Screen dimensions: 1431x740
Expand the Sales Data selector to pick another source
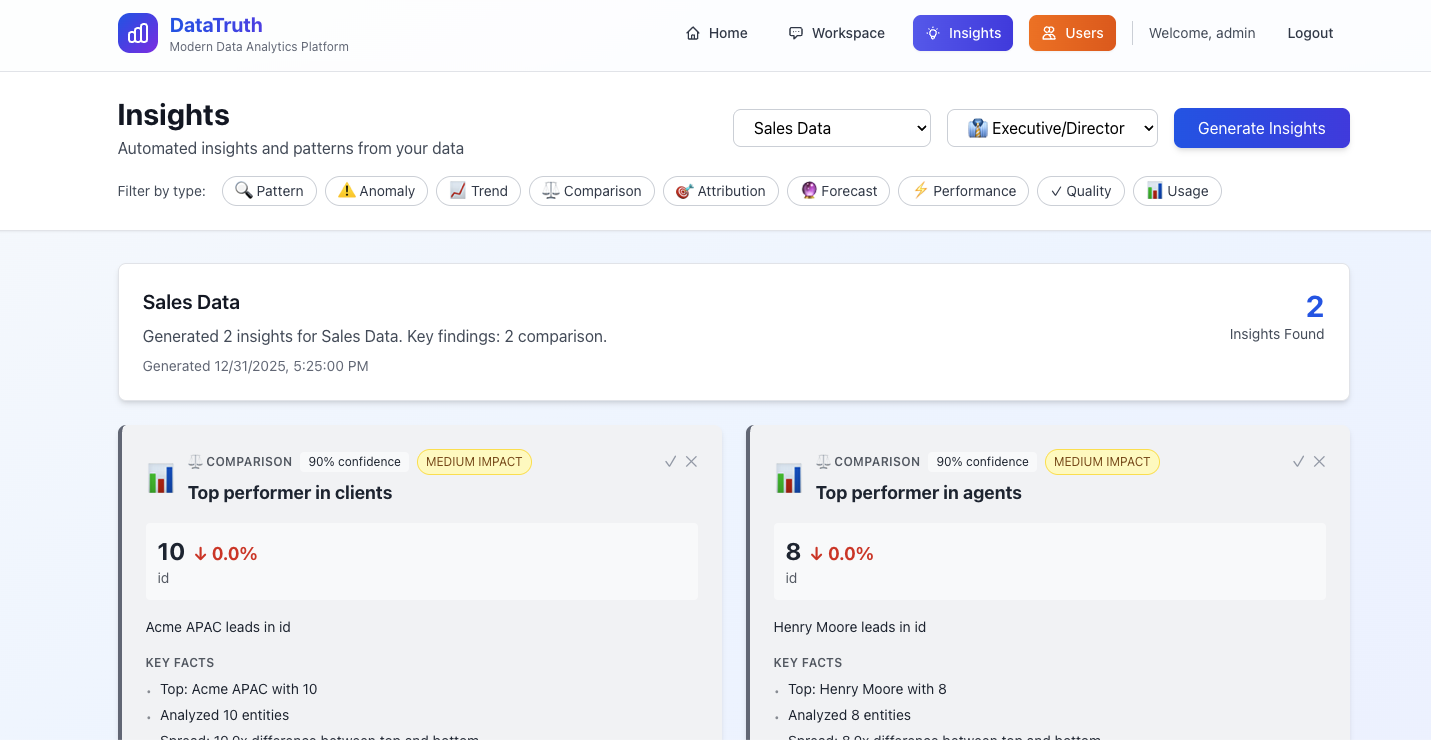click(x=831, y=128)
